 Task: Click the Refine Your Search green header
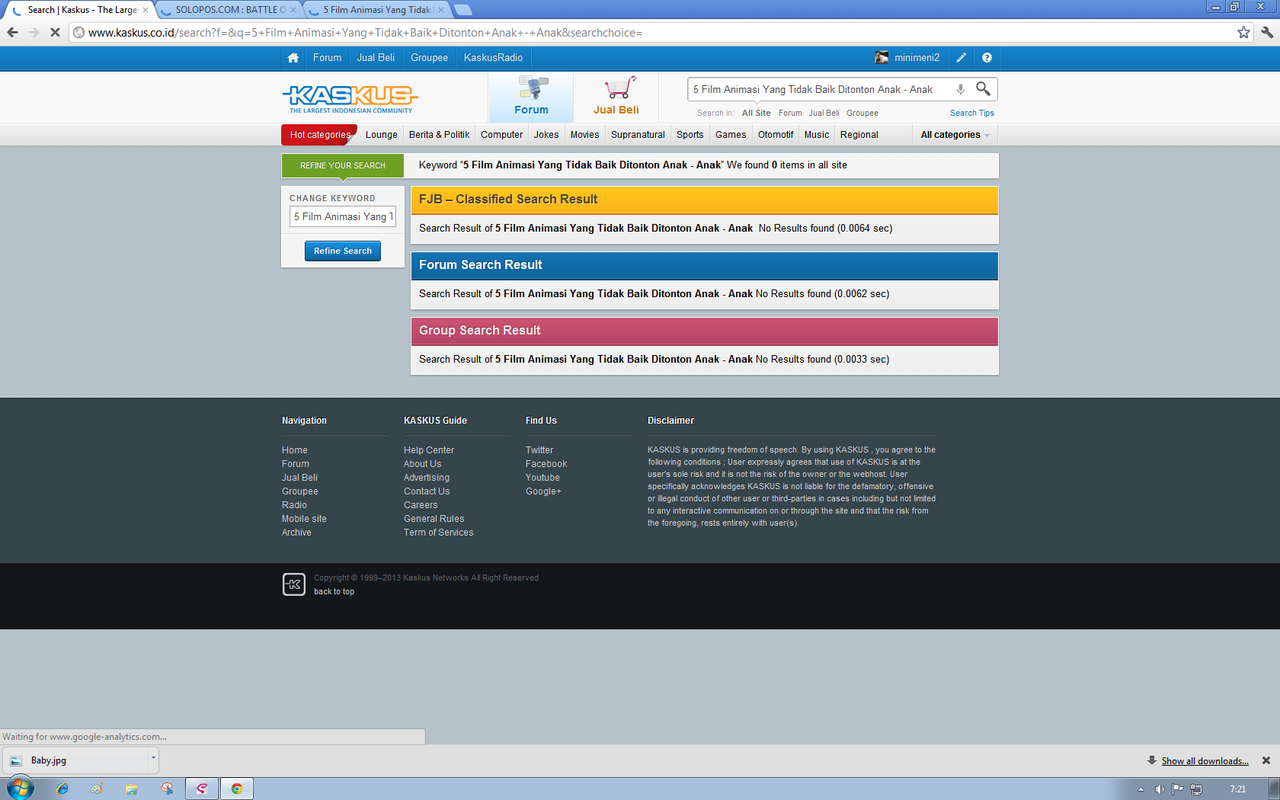[343, 165]
